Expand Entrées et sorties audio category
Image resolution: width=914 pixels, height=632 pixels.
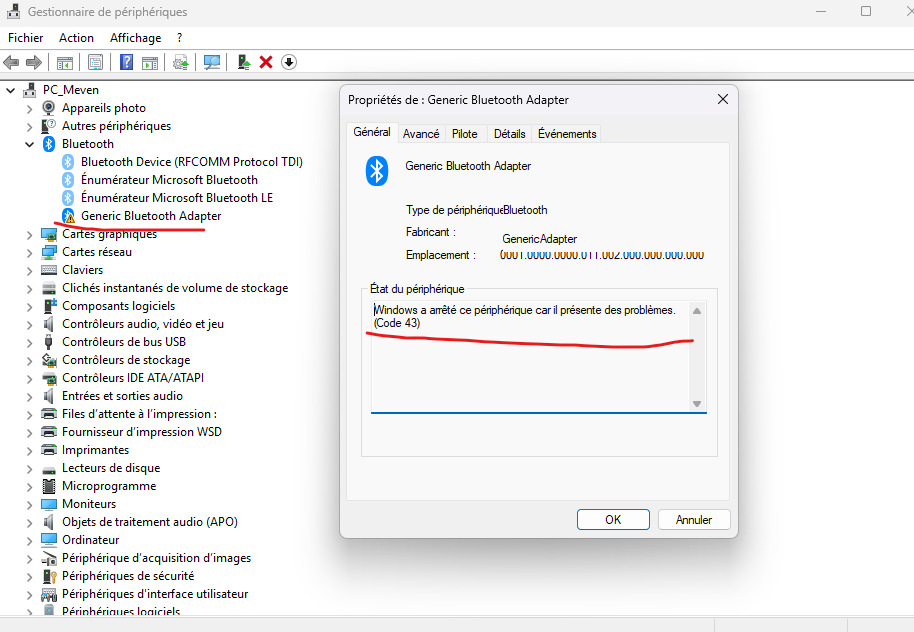[x=30, y=396]
